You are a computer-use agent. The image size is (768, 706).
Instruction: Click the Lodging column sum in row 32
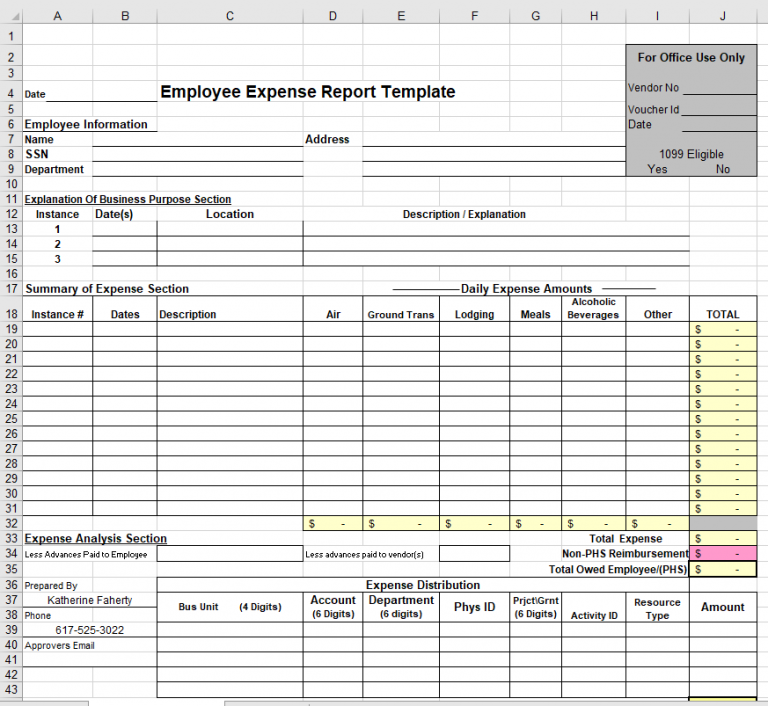pos(474,524)
